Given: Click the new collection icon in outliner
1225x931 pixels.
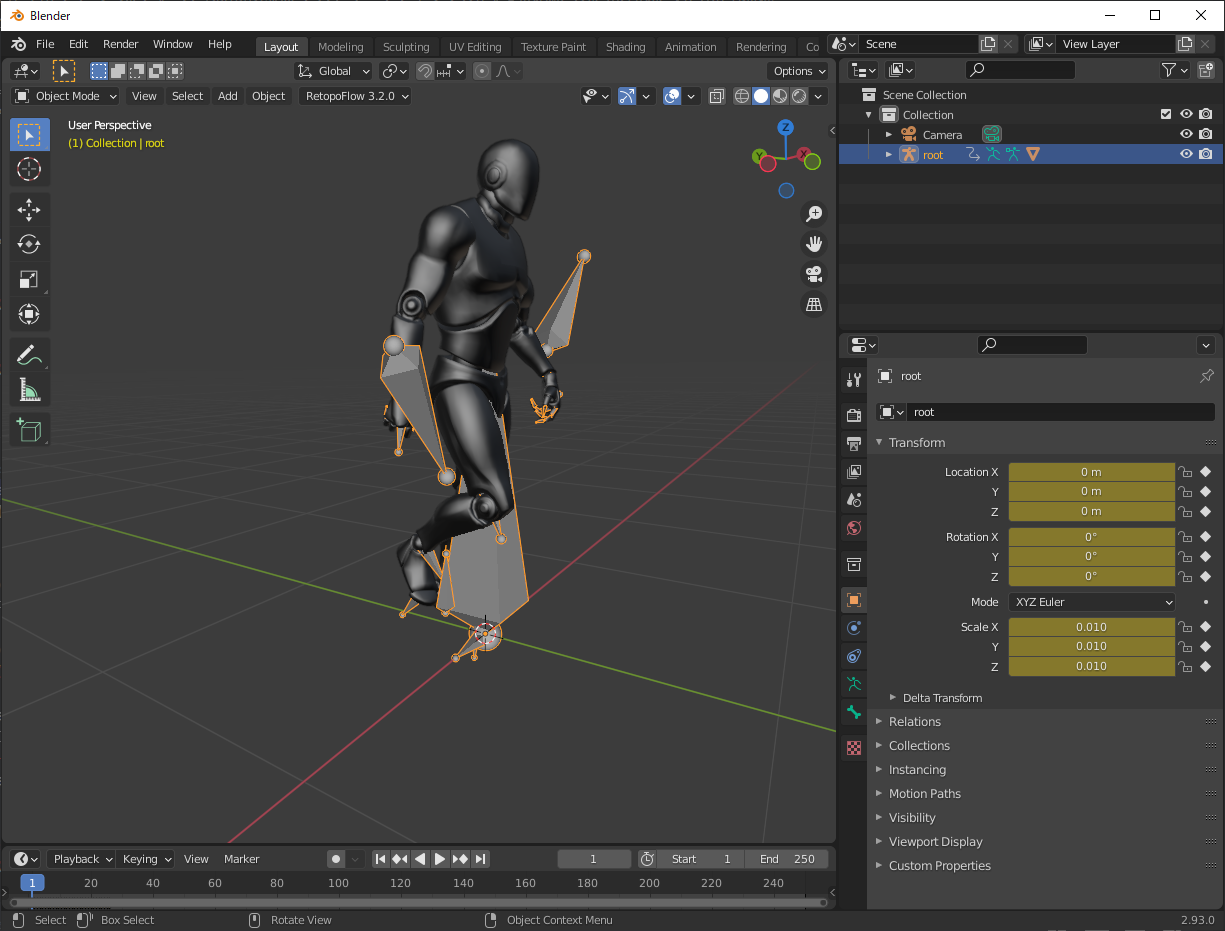Looking at the screenshot, I should point(1206,70).
